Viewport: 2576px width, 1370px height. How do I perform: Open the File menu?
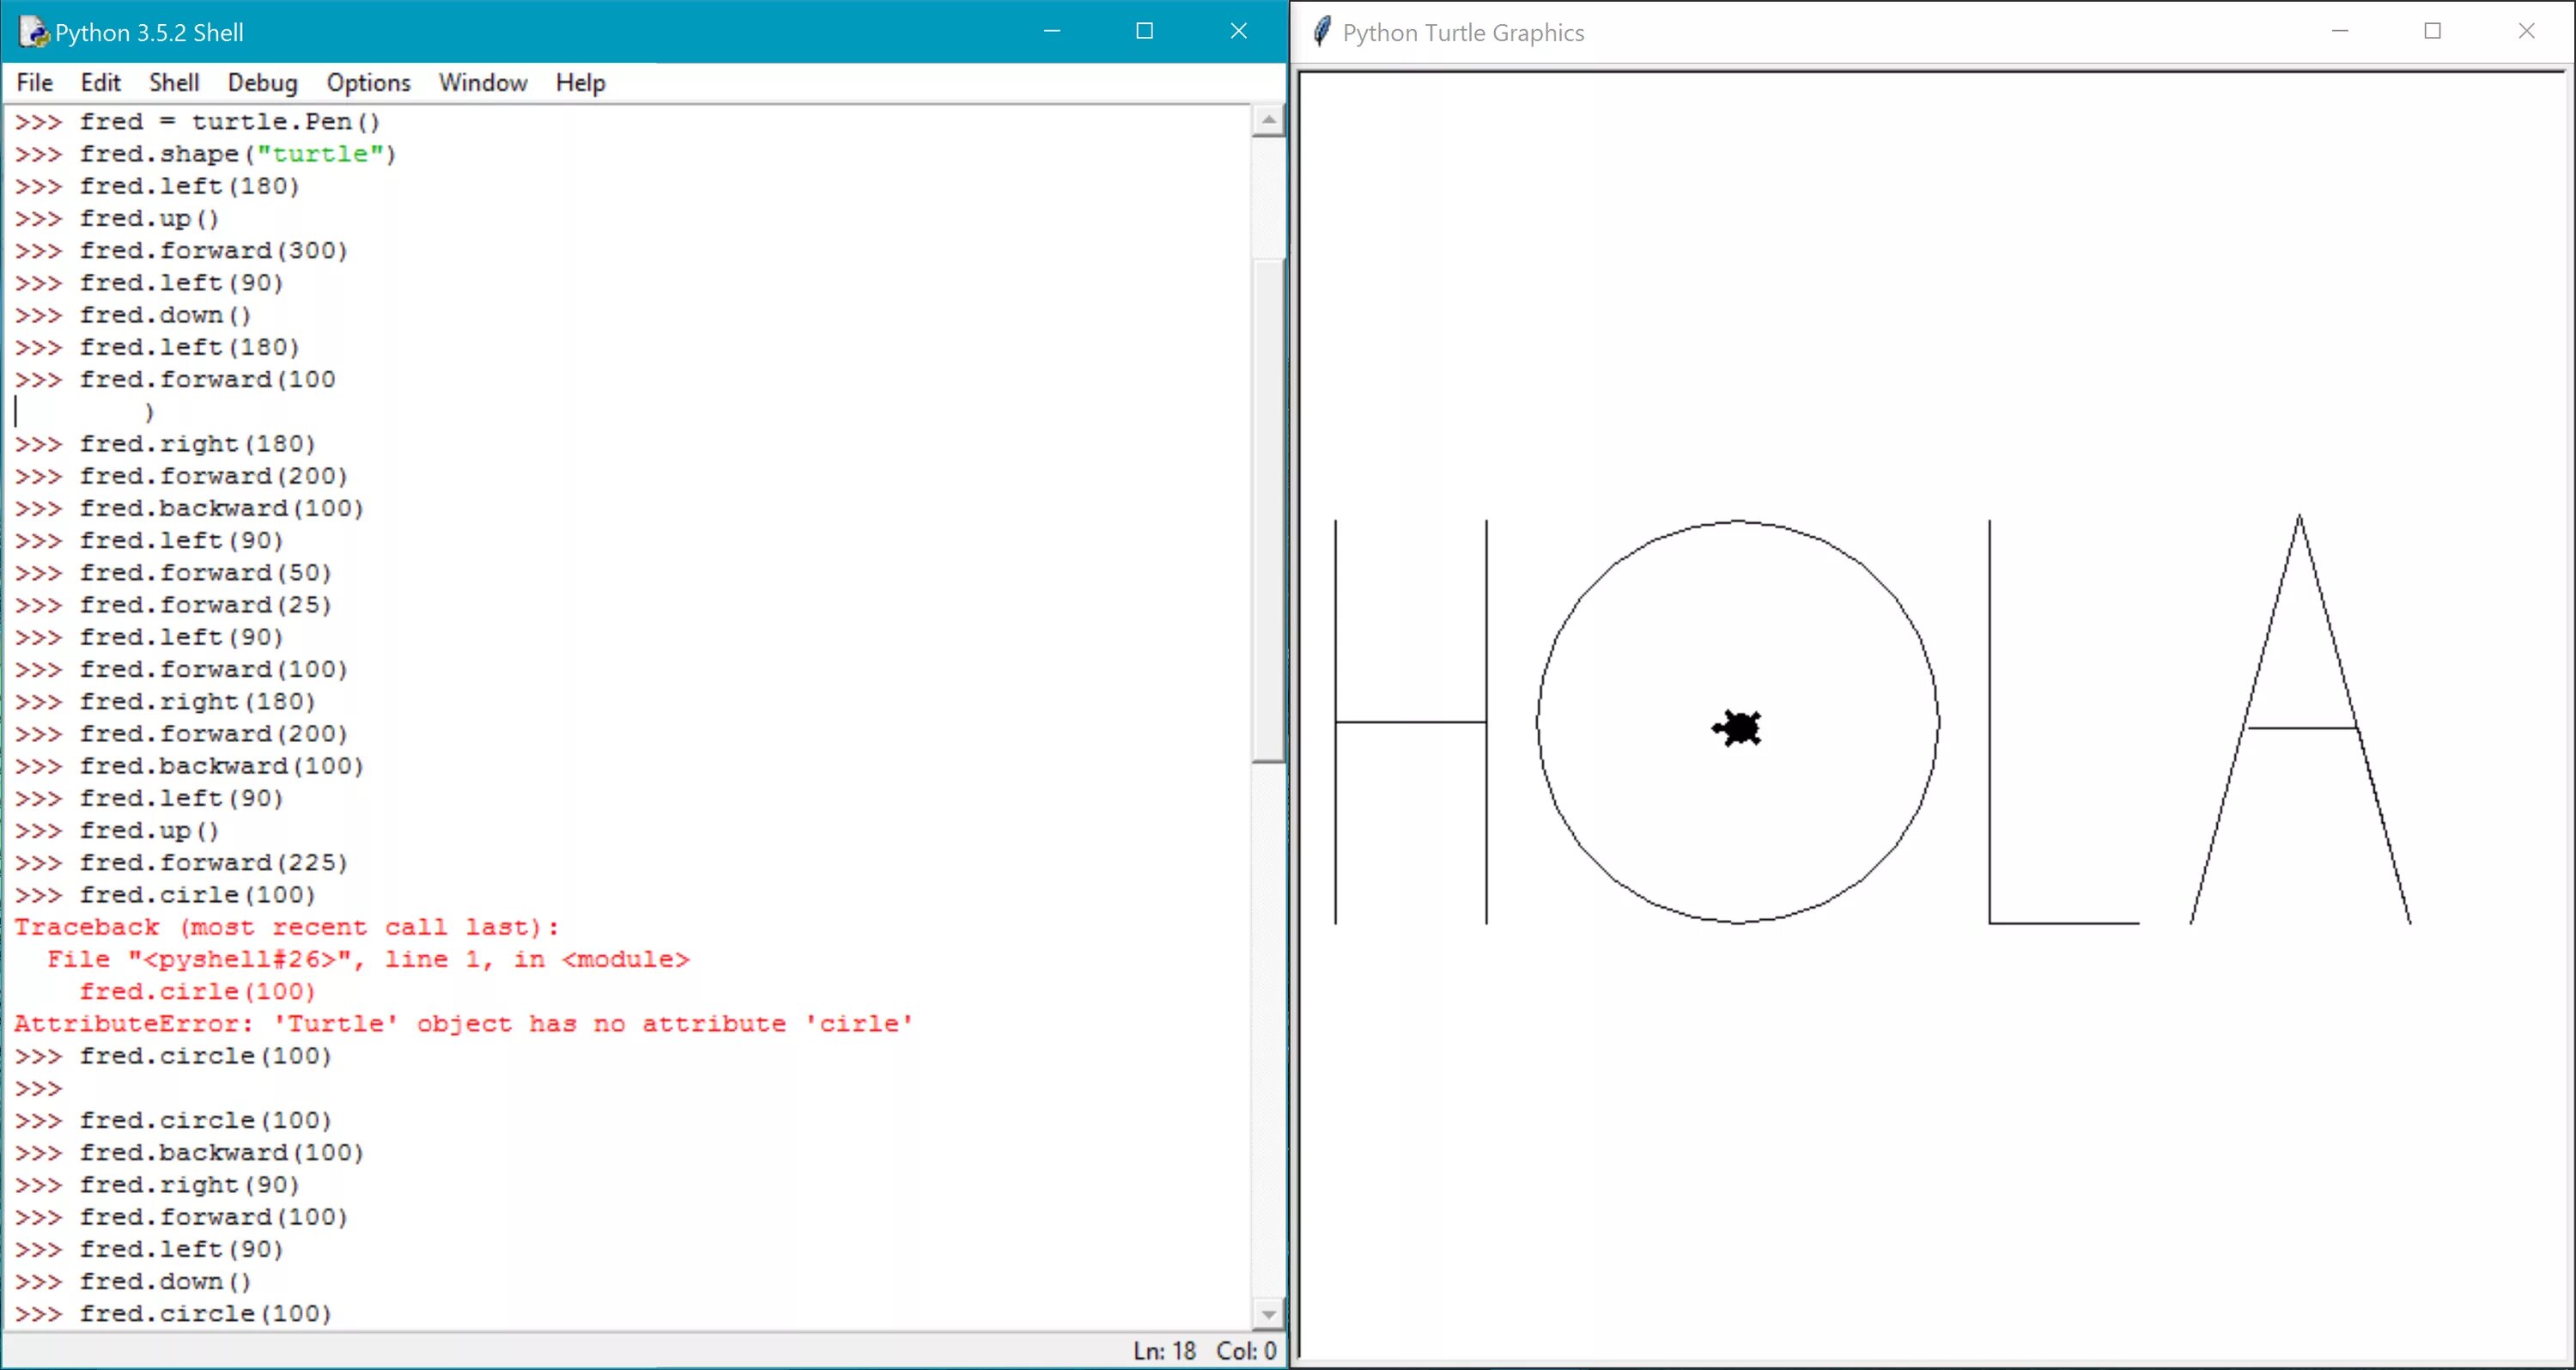click(x=35, y=83)
